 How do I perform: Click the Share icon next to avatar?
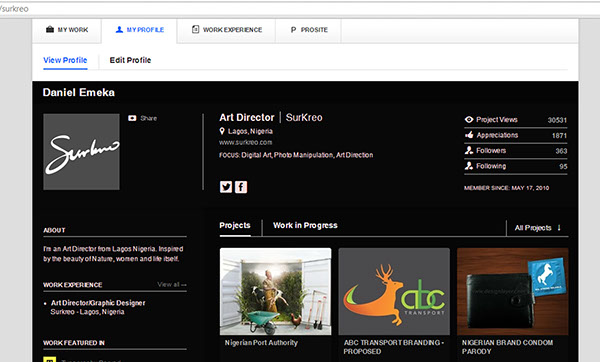tap(132, 118)
